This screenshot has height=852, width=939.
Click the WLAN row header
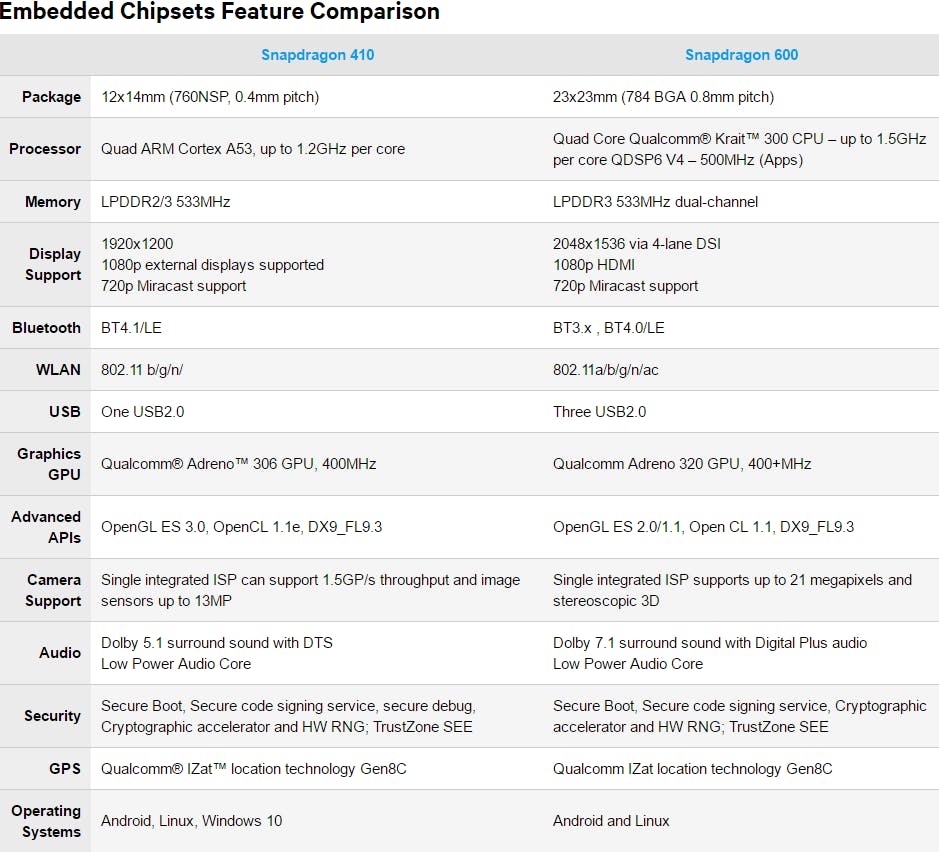tap(58, 370)
